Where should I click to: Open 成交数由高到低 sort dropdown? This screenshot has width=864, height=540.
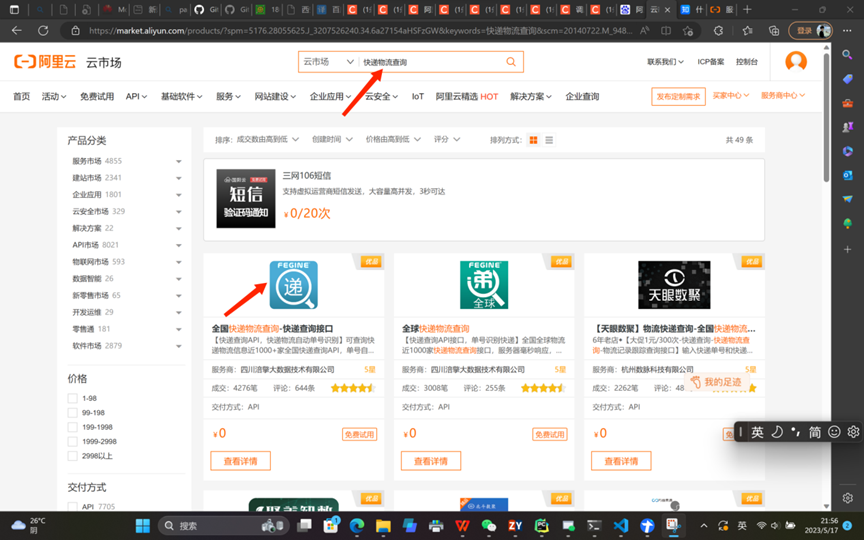coord(267,139)
